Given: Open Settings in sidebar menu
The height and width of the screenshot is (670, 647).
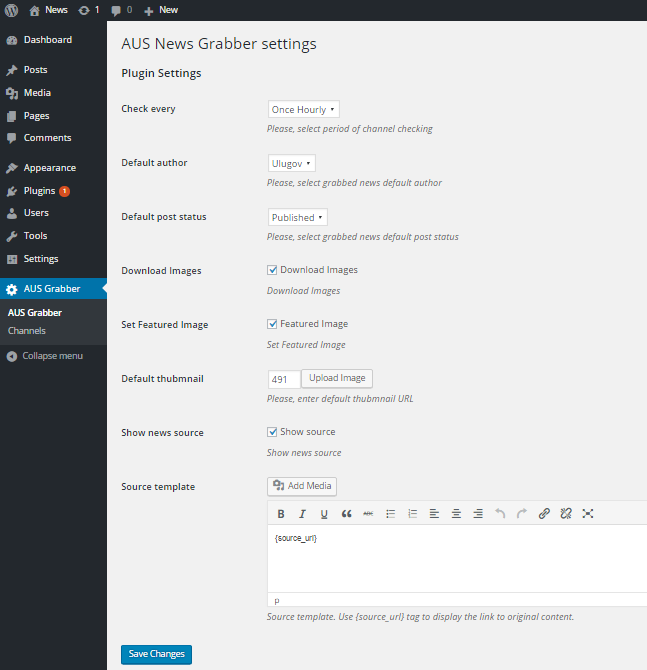Looking at the screenshot, I should tap(53, 259).
